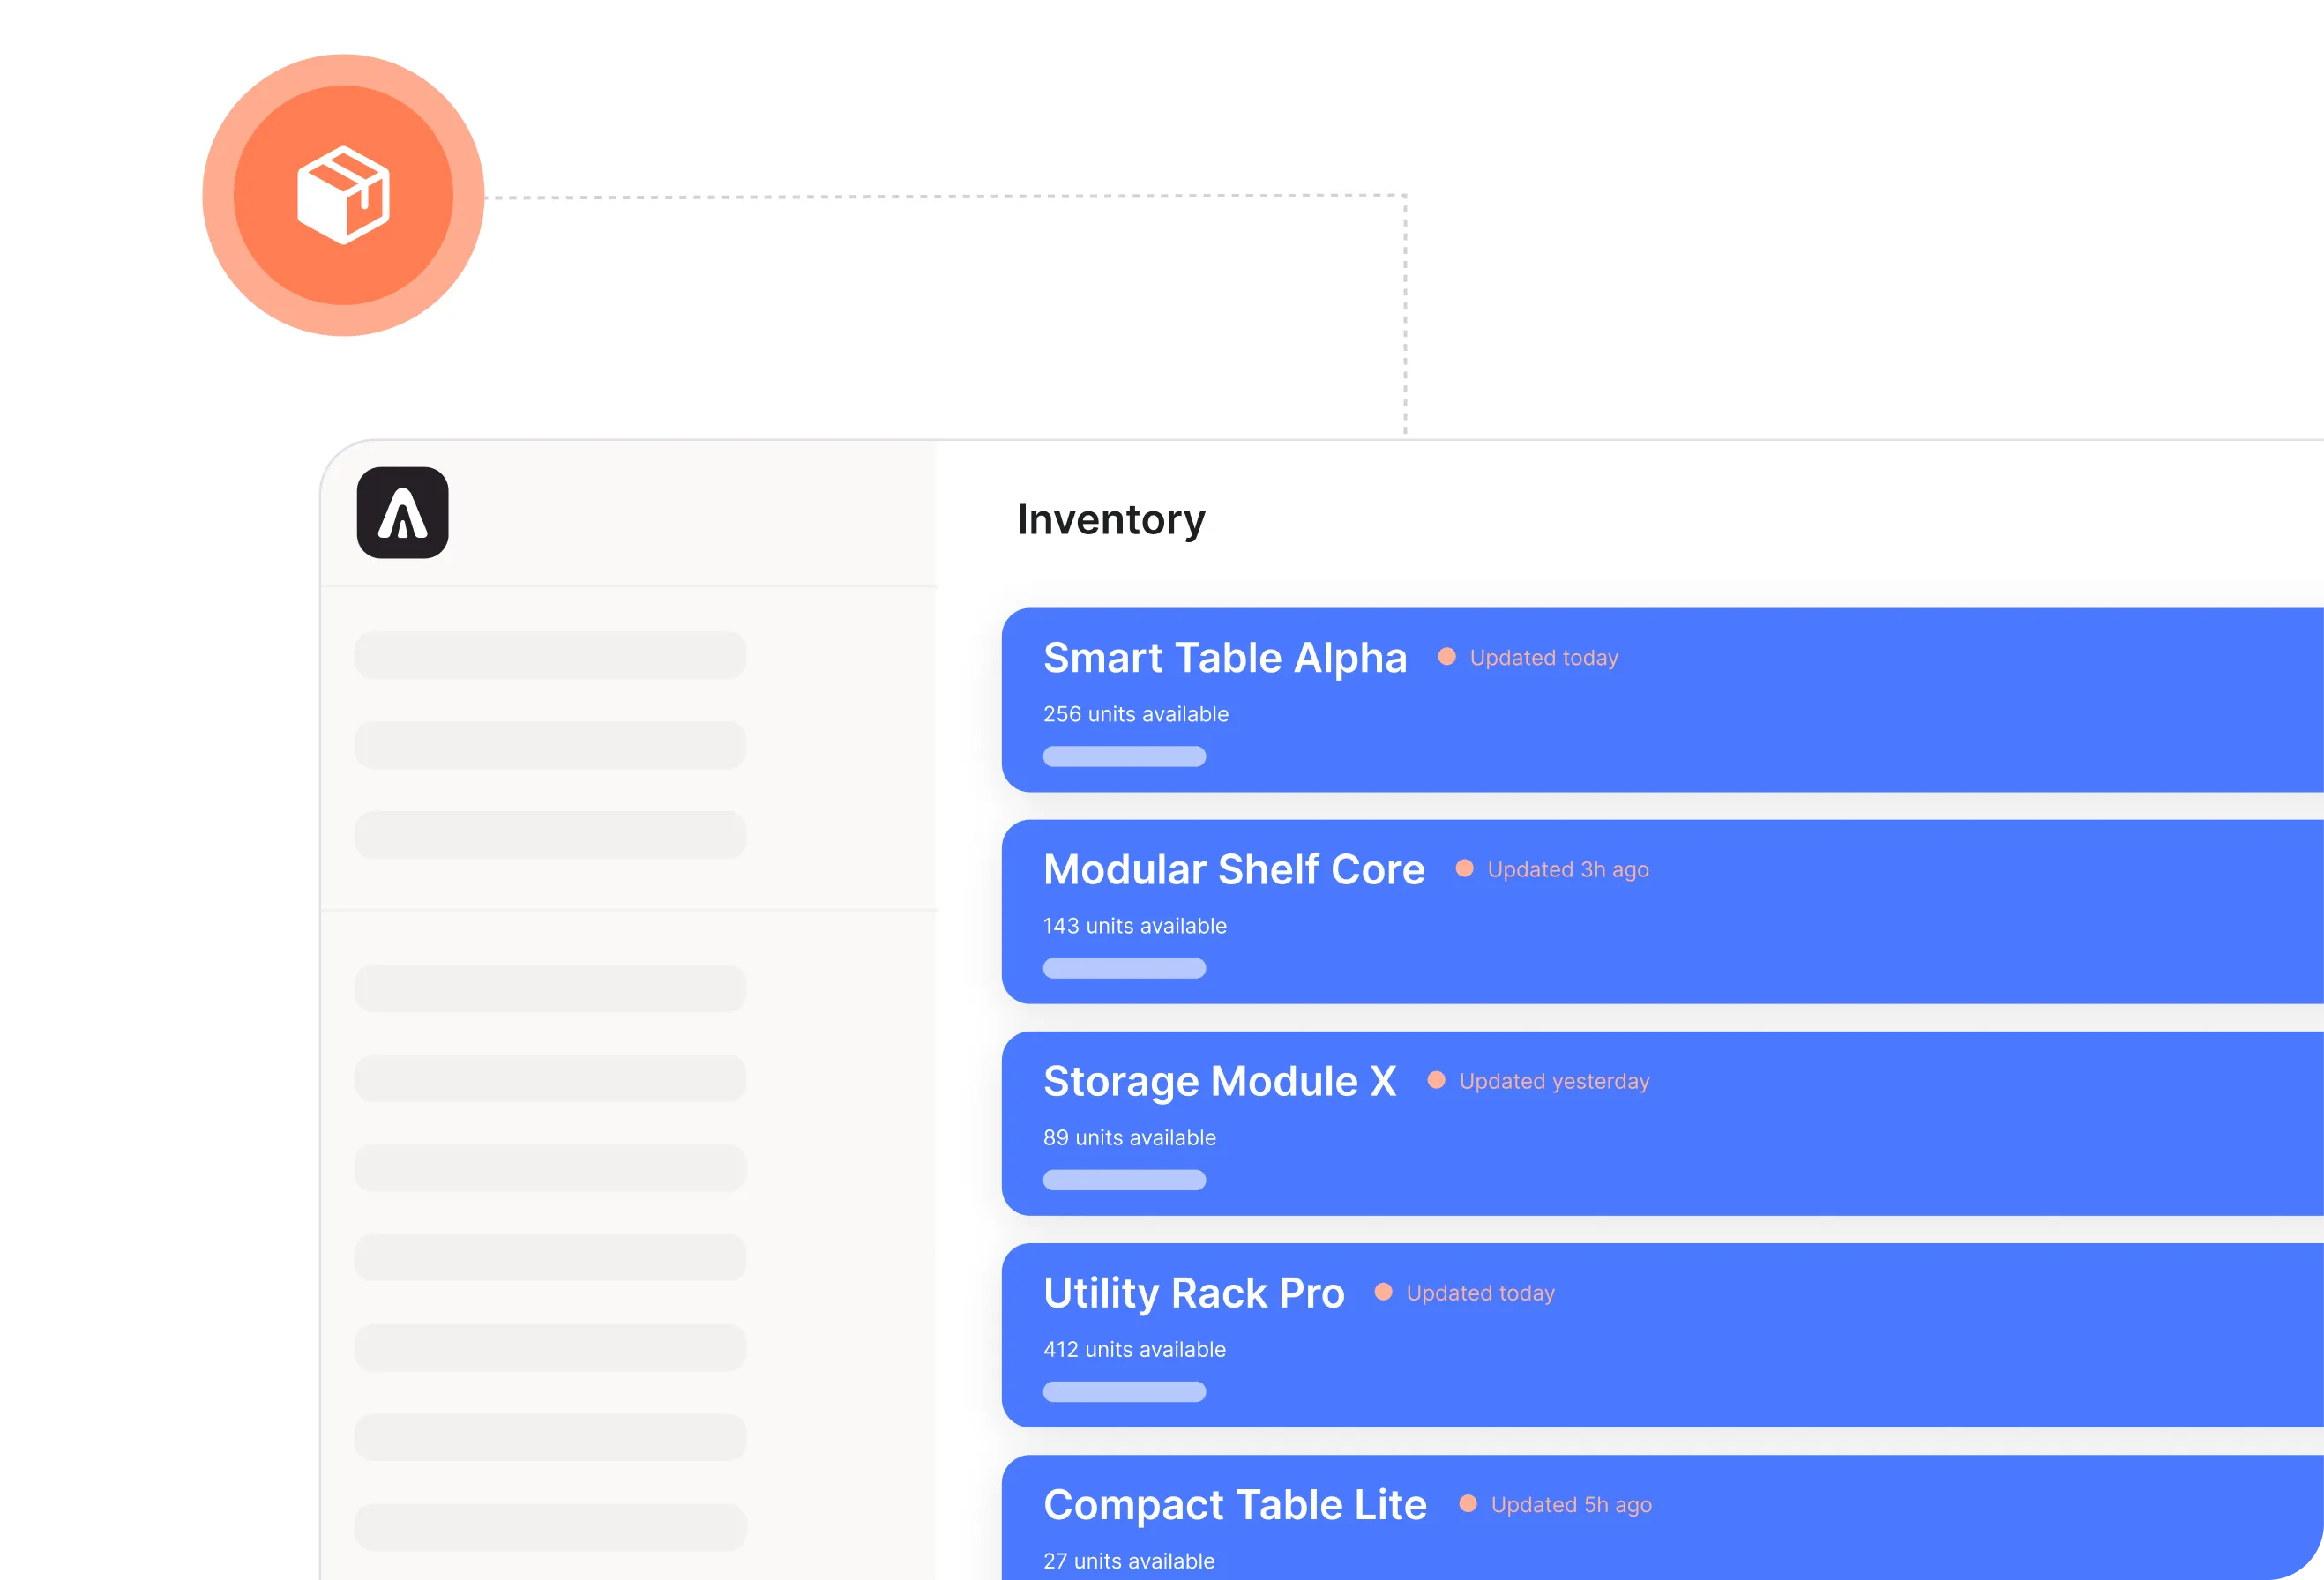2324x1580 pixels.
Task: Select Compact Table Lite entry
Action: pyautogui.click(x=1234, y=1505)
